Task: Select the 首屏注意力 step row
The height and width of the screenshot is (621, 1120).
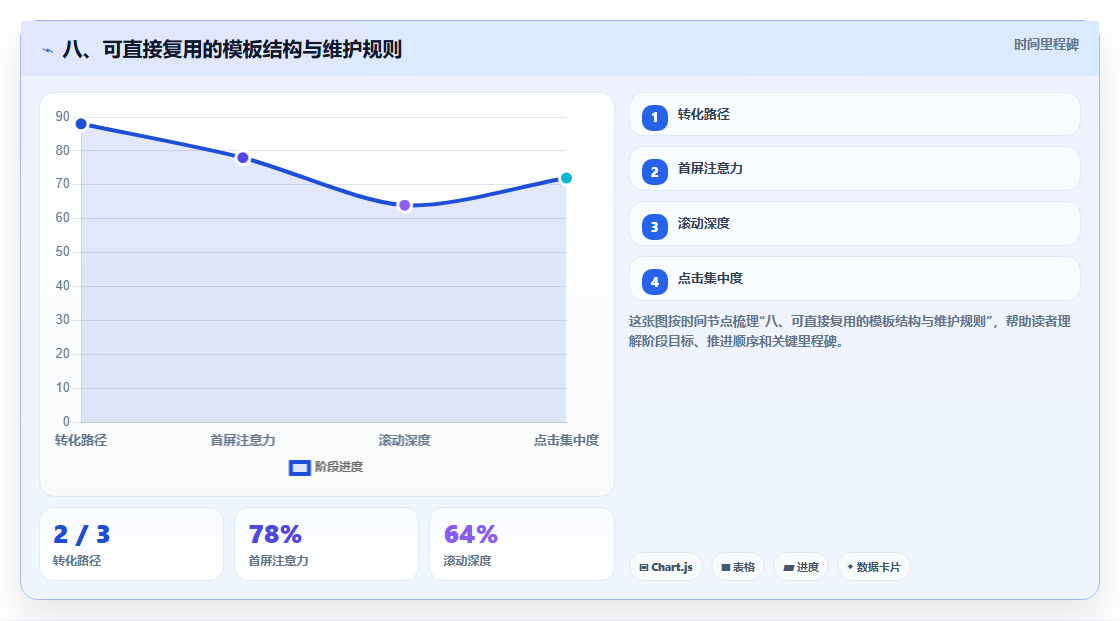Action: coord(854,169)
